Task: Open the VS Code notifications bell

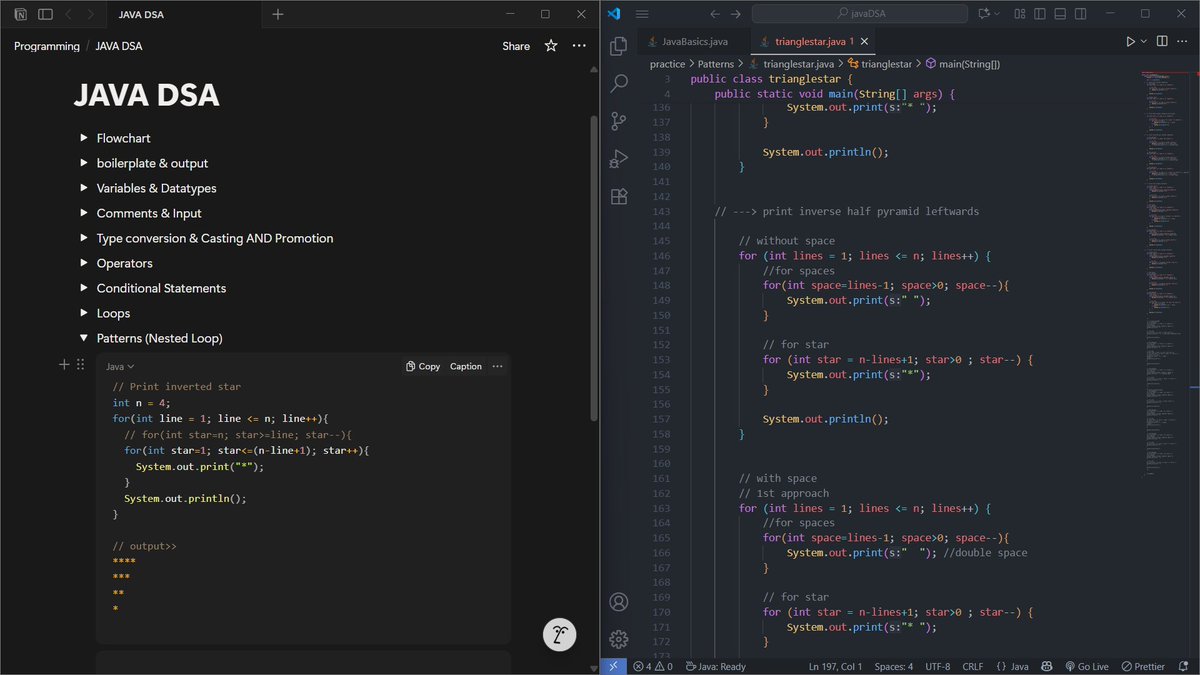Action: click(1184, 666)
